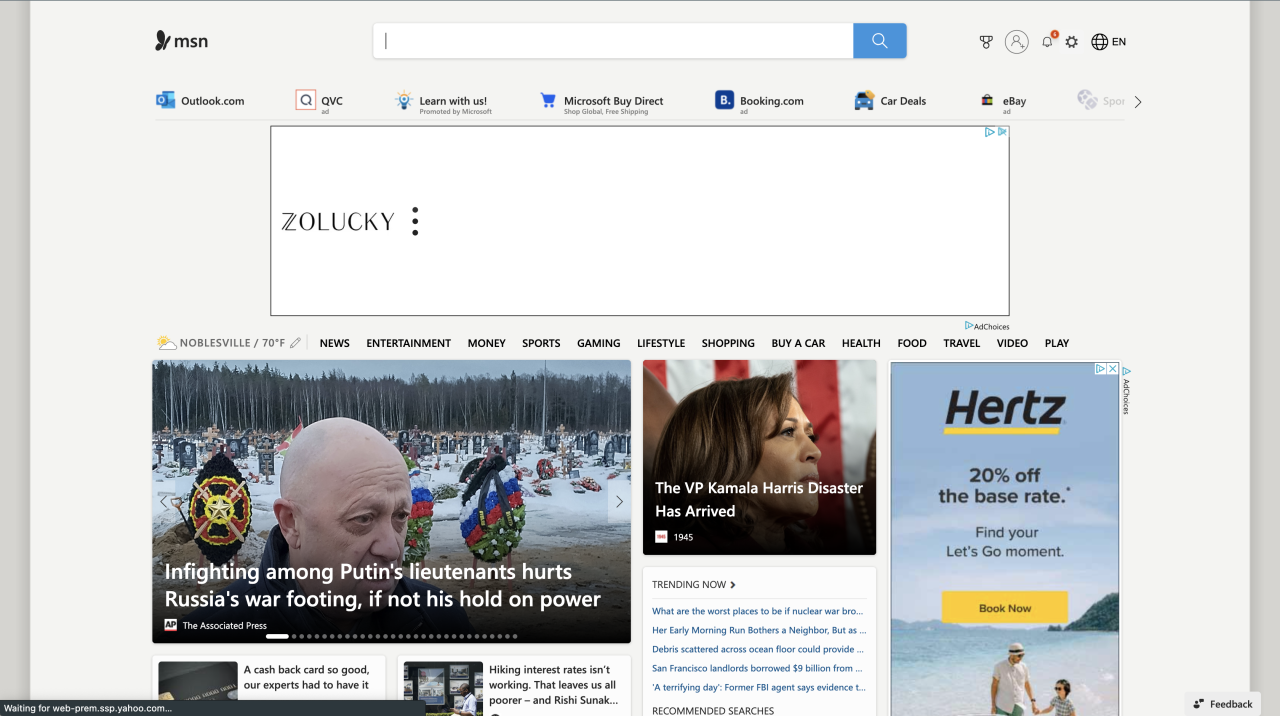Screen dimensions: 1280x716
Task: Click the globe language icon
Action: tap(1100, 42)
